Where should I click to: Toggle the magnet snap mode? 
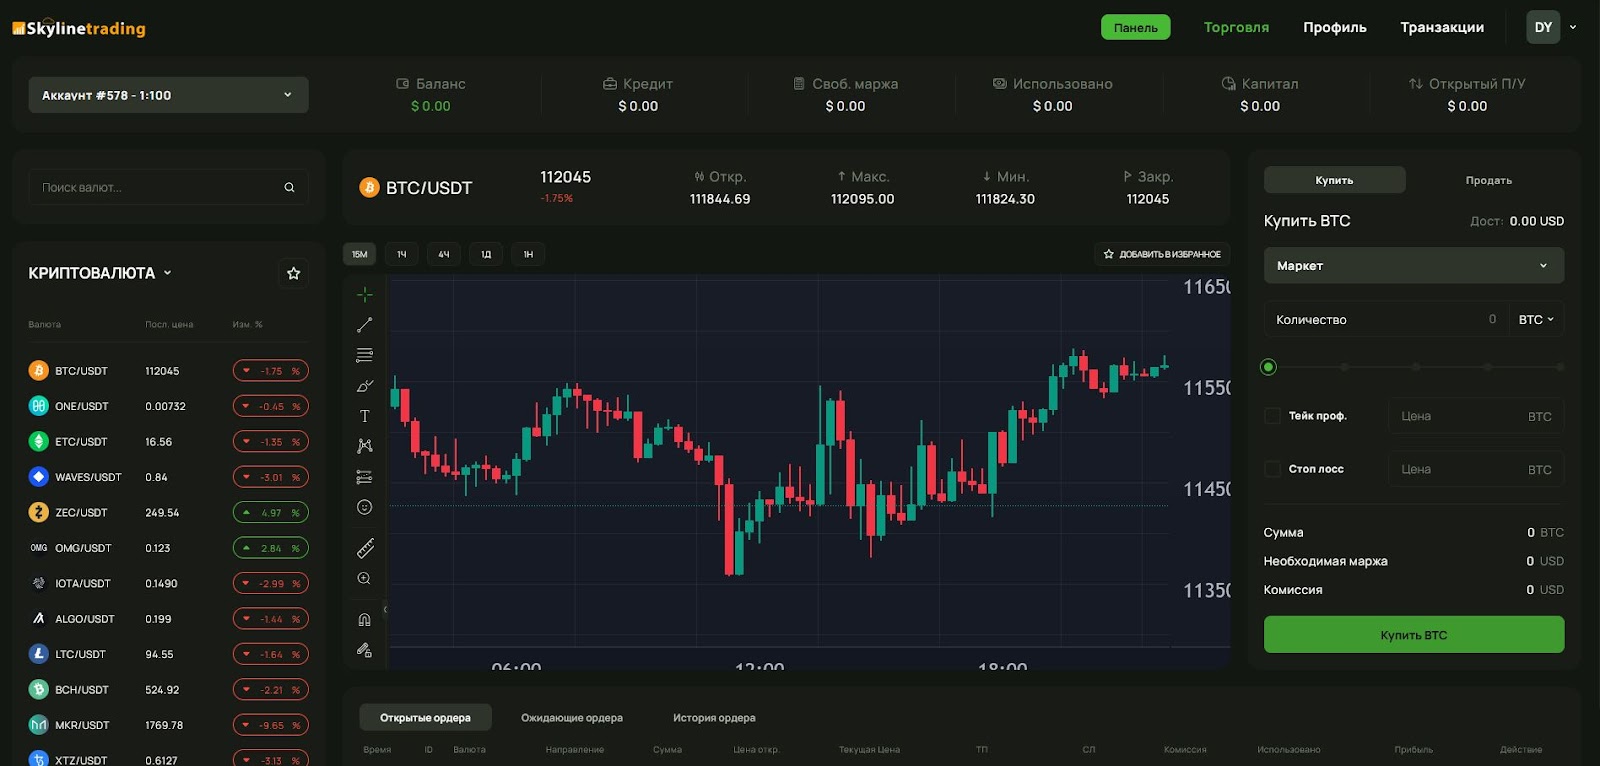(x=364, y=620)
